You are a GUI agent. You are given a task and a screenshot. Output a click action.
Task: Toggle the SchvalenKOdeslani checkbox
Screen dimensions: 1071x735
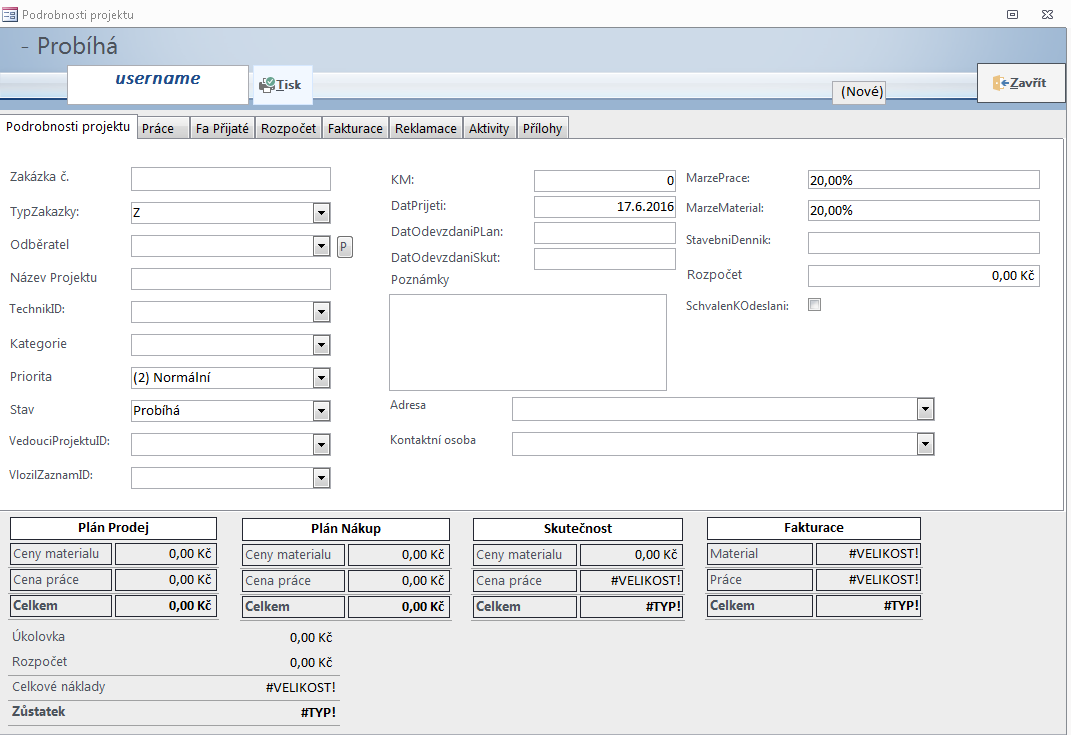pyautogui.click(x=814, y=305)
